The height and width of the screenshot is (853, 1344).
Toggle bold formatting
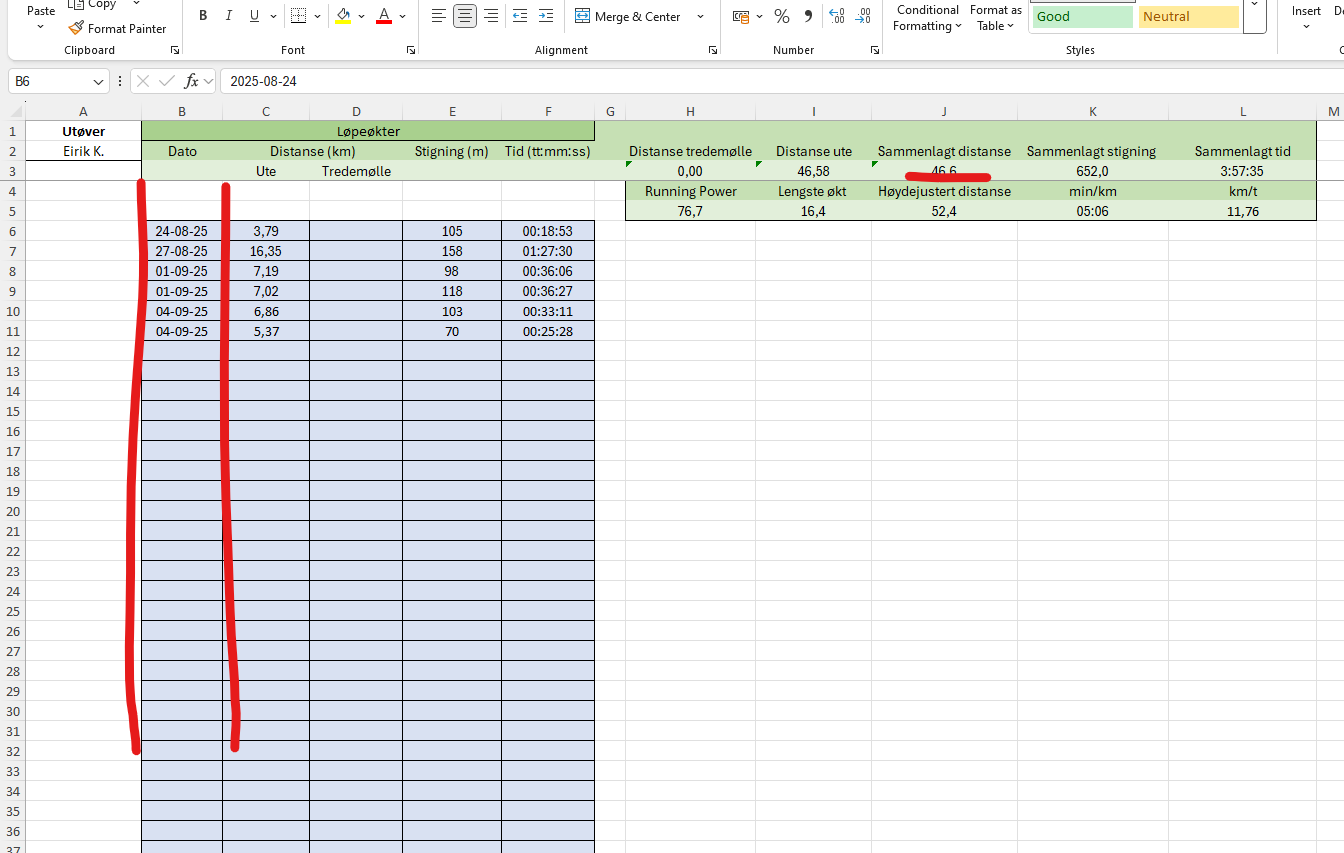coord(203,15)
